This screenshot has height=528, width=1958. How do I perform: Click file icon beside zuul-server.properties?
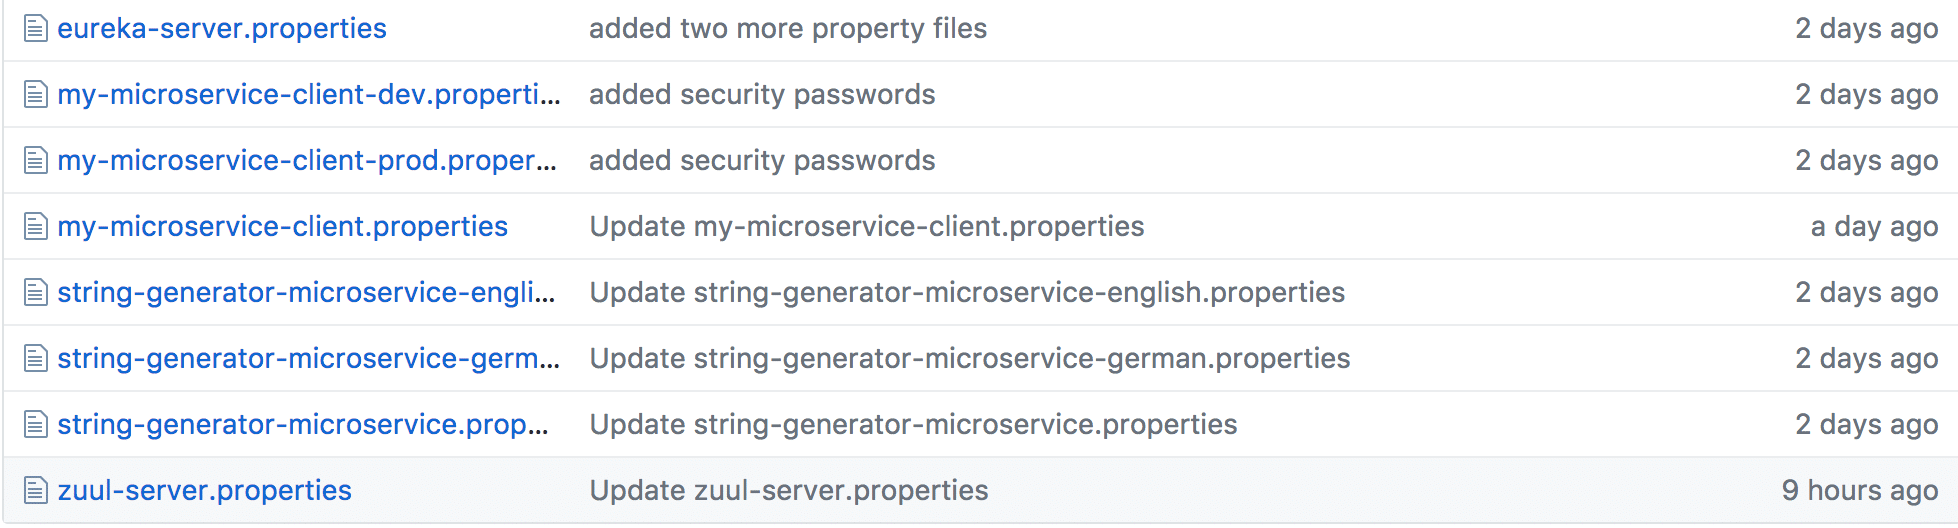[x=36, y=491]
